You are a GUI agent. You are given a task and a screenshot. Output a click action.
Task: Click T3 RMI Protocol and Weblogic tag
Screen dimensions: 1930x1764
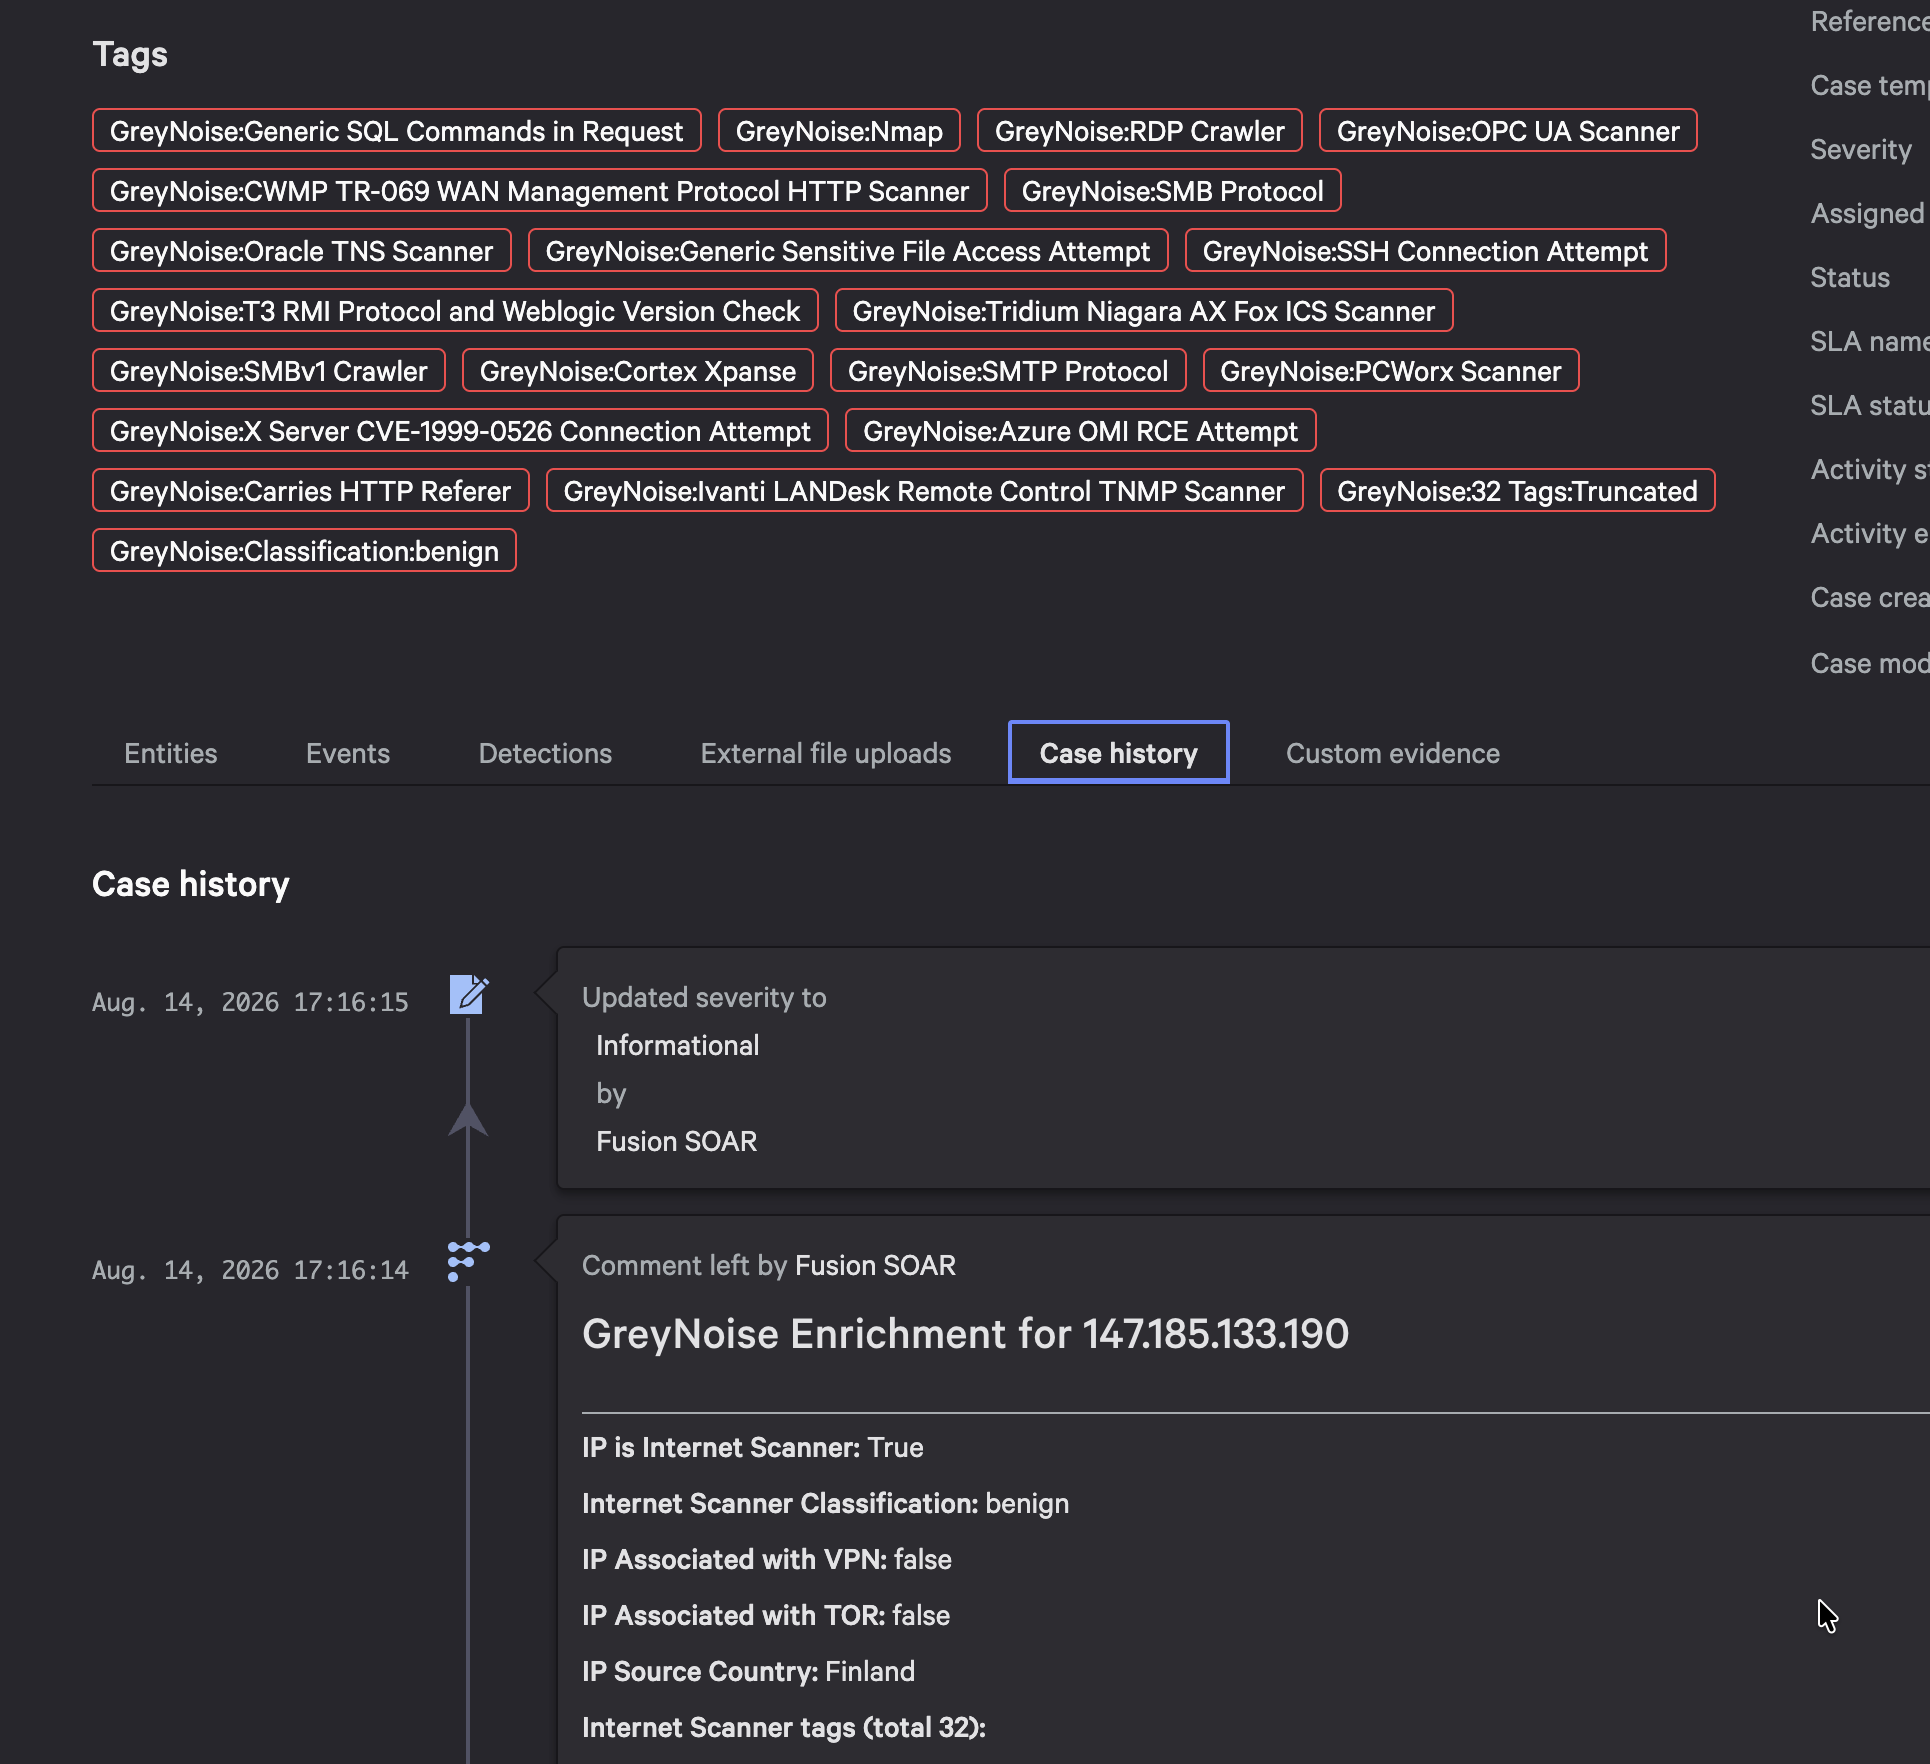click(455, 311)
